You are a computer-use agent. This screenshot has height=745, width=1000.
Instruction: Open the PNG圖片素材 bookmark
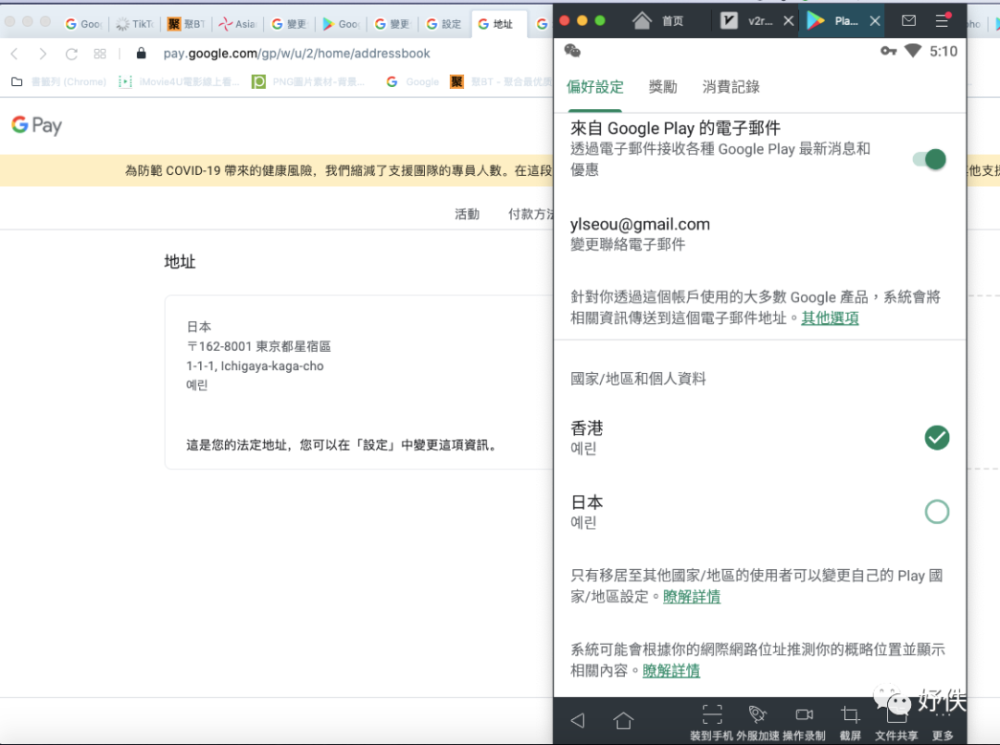click(x=309, y=82)
